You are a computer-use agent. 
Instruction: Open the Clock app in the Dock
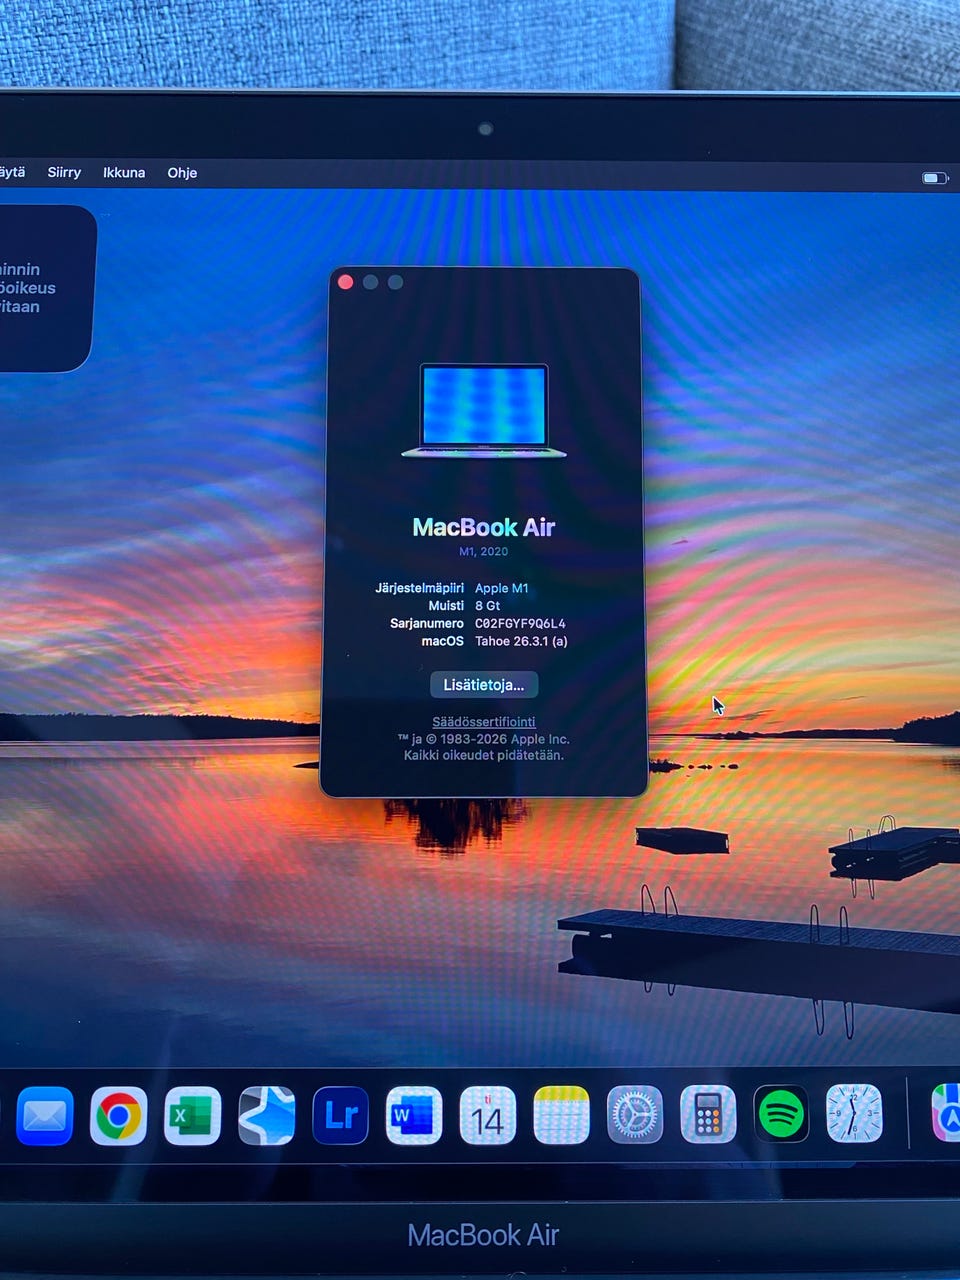854,1113
